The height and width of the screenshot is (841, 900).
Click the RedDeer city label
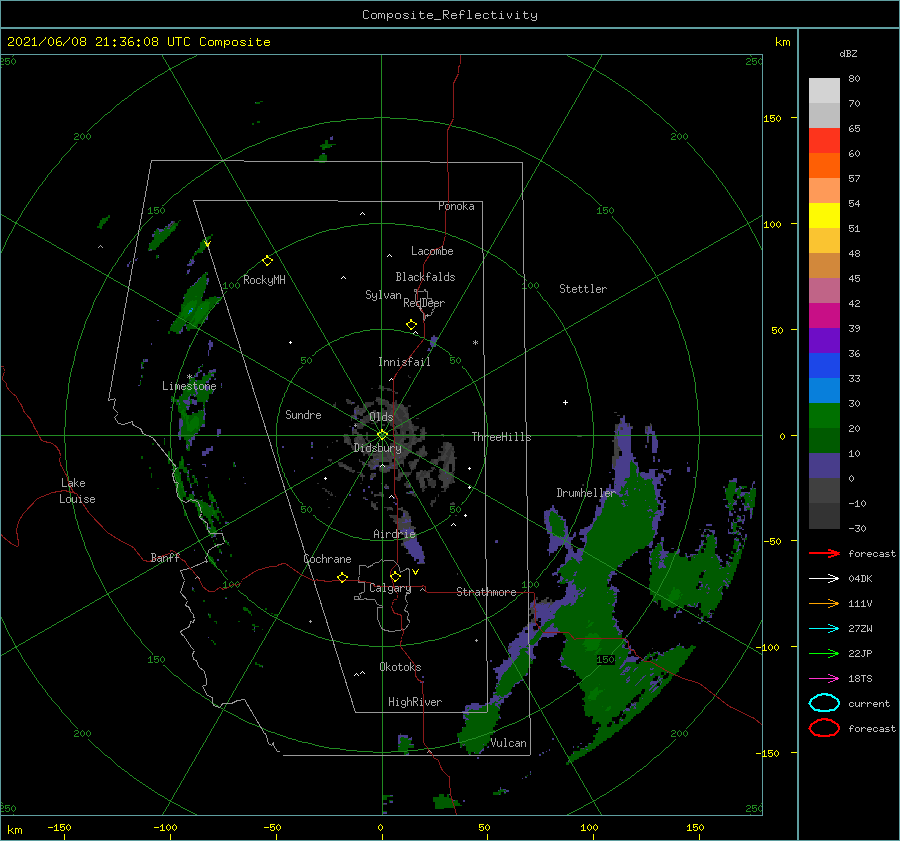[424, 303]
